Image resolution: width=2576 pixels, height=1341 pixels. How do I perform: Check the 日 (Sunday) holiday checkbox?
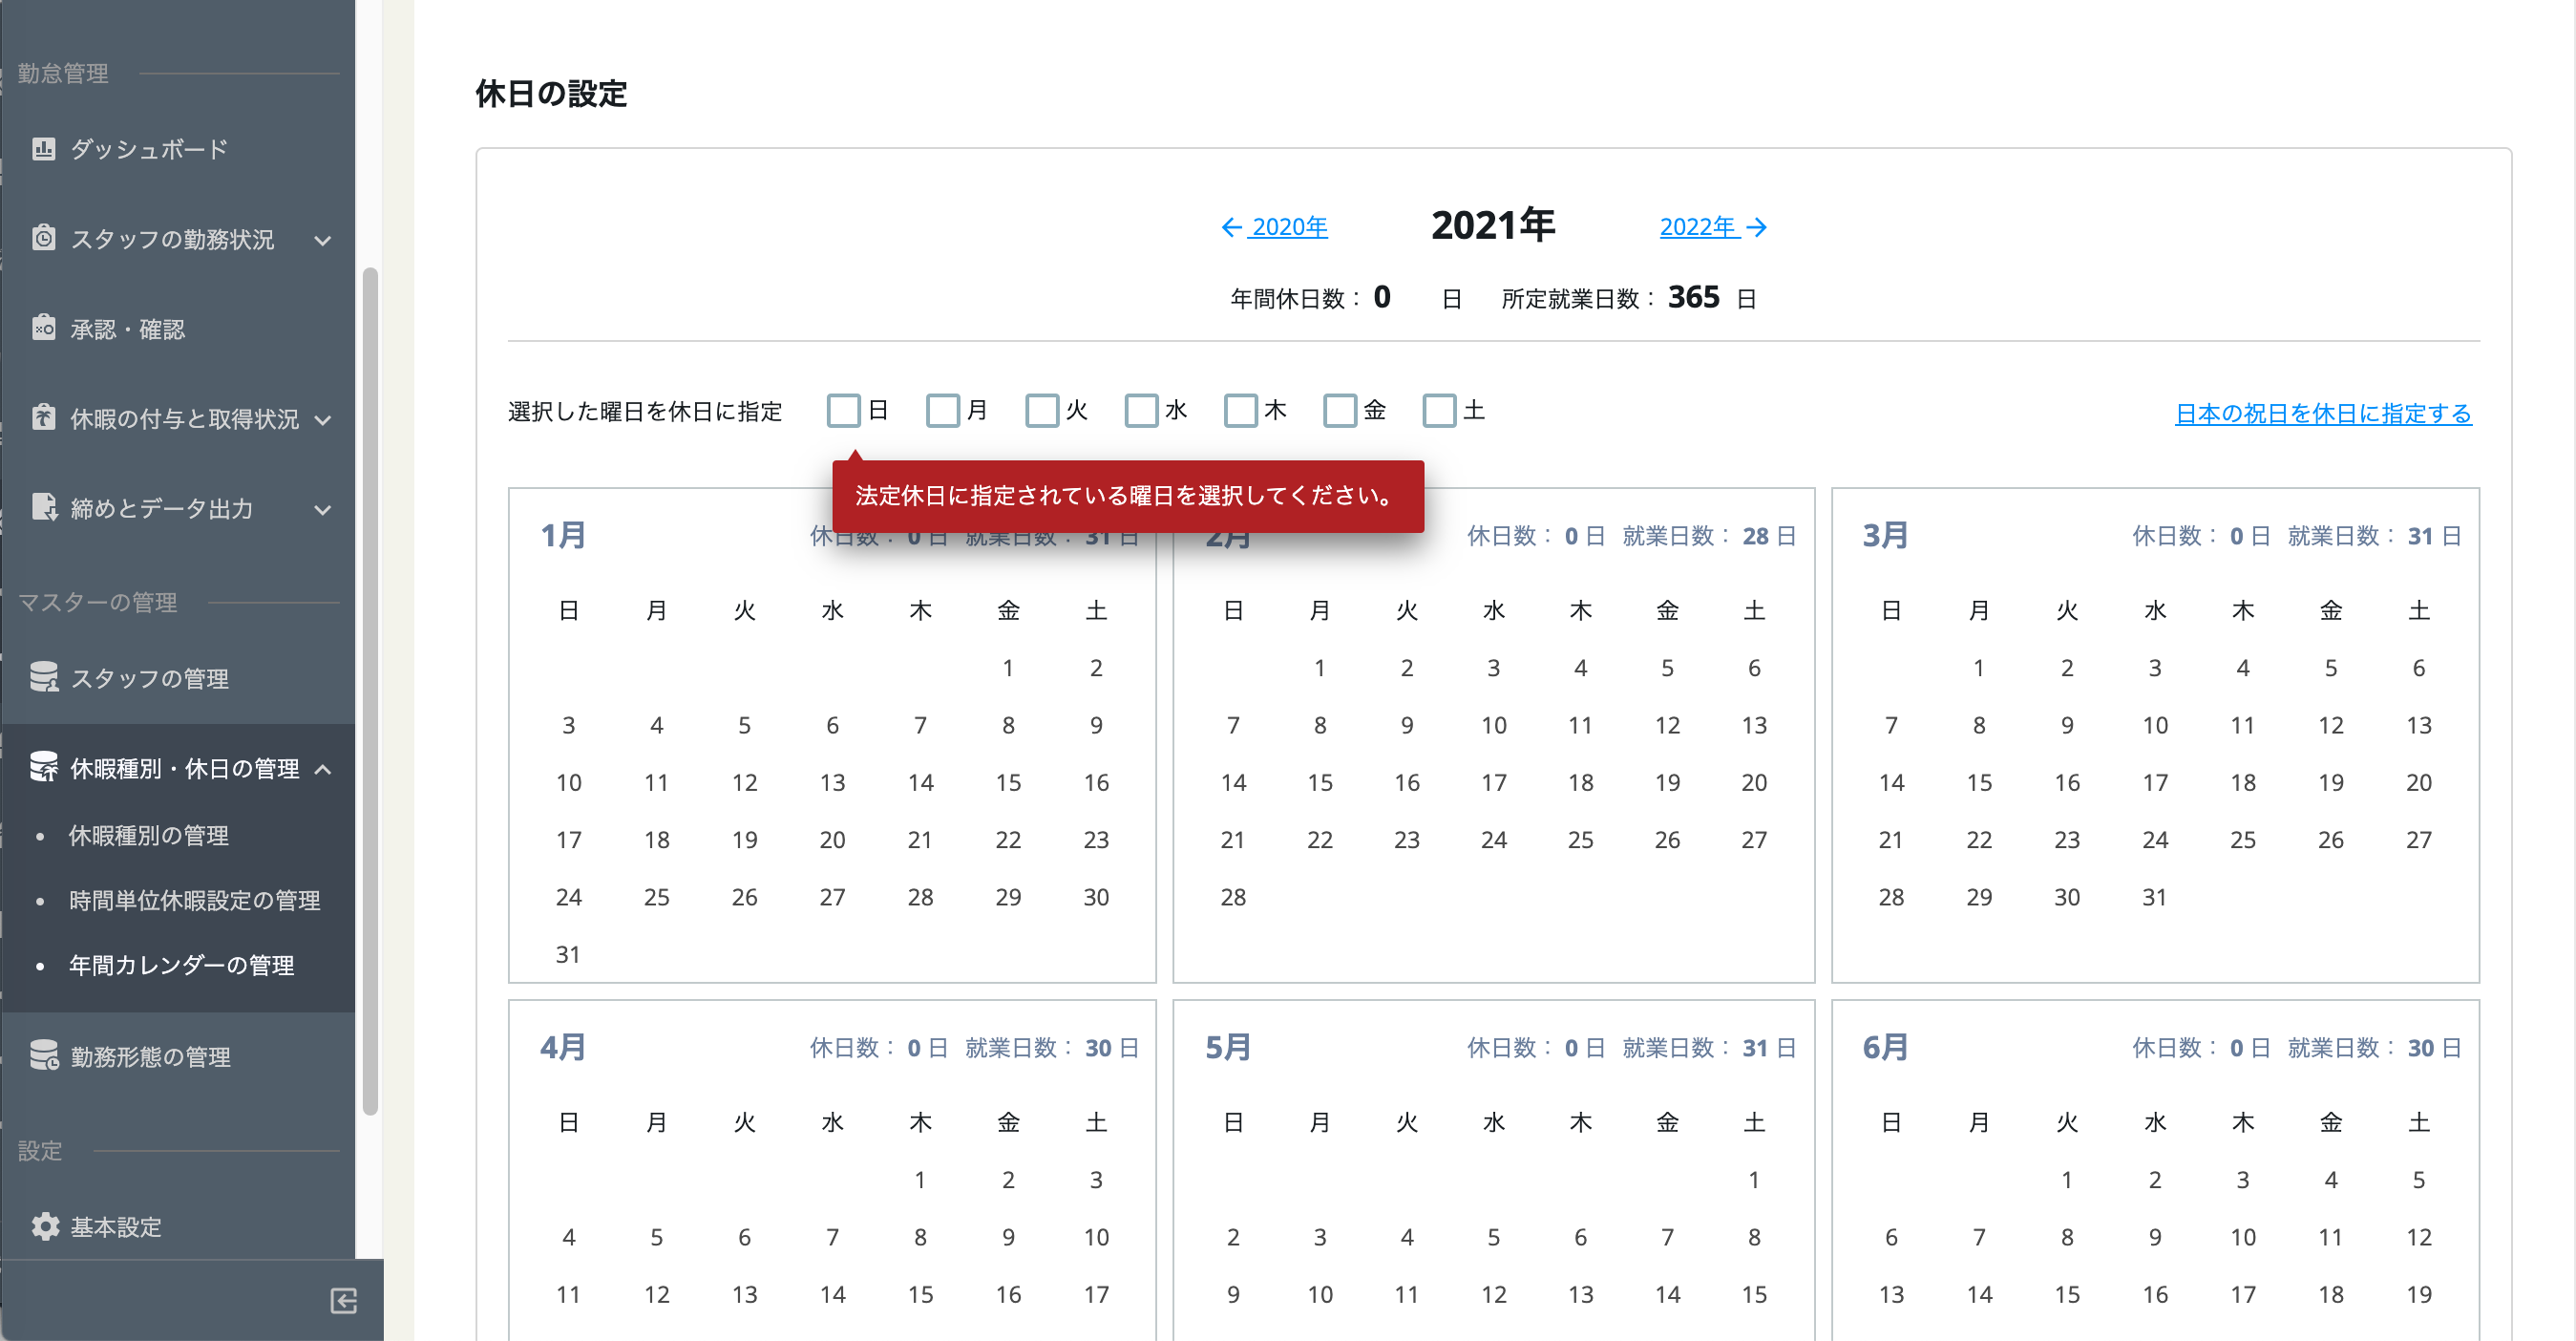pos(843,410)
